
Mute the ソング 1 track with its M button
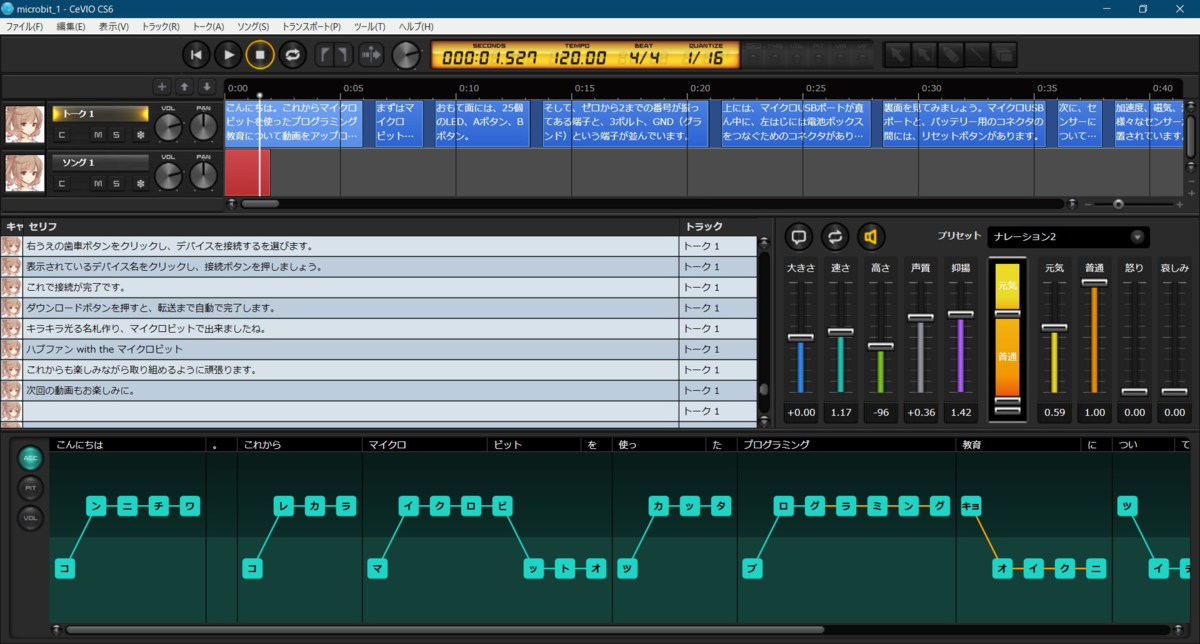(x=97, y=183)
